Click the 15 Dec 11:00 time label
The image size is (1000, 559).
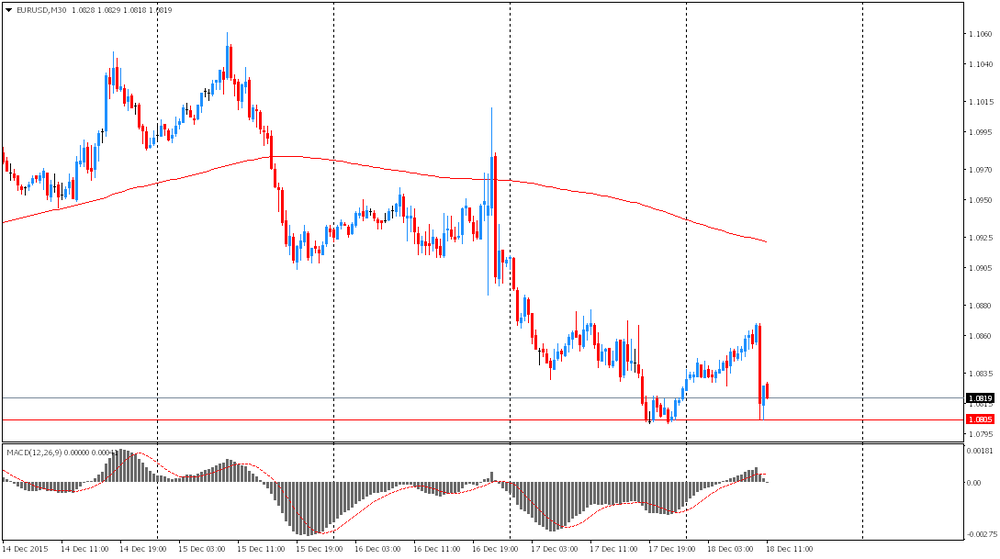pyautogui.click(x=261, y=549)
